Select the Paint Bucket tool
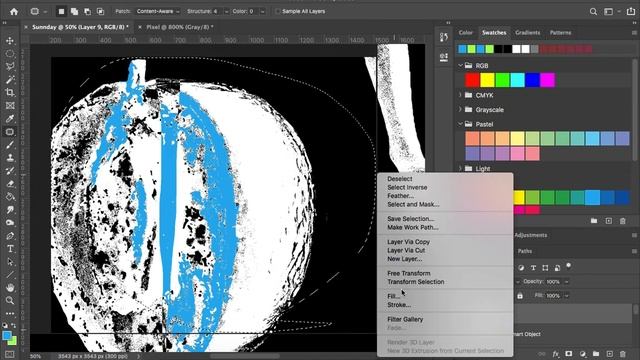The width and height of the screenshot is (640, 360). click(x=10, y=197)
